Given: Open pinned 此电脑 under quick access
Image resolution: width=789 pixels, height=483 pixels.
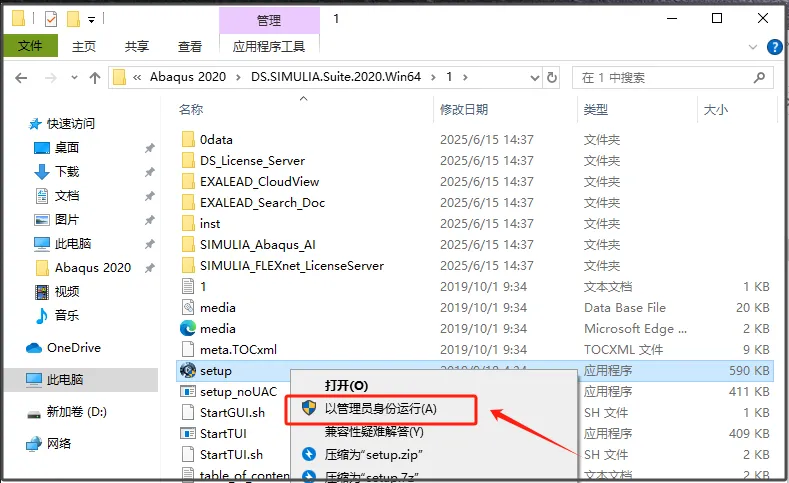Looking at the screenshot, I should (x=62, y=244).
